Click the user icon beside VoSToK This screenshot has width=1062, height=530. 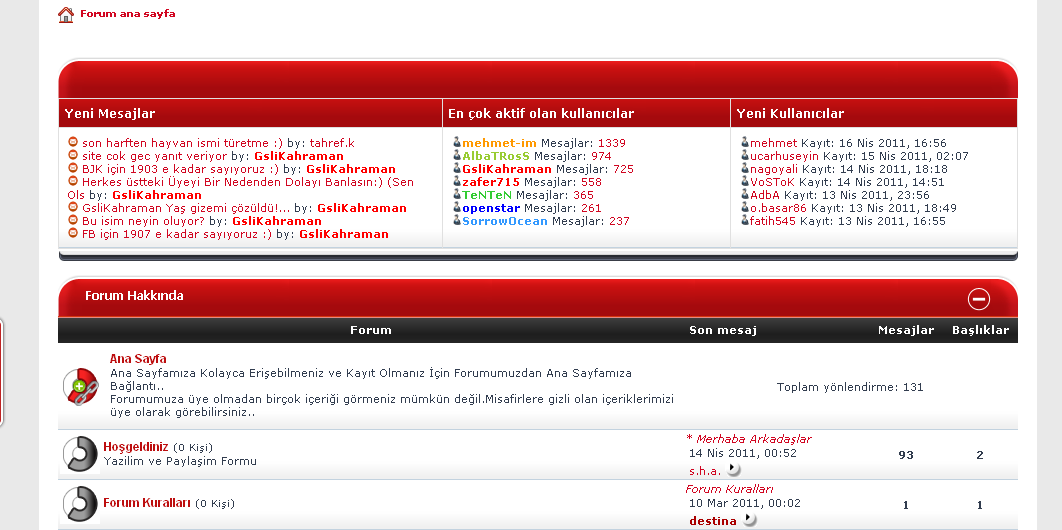745,181
